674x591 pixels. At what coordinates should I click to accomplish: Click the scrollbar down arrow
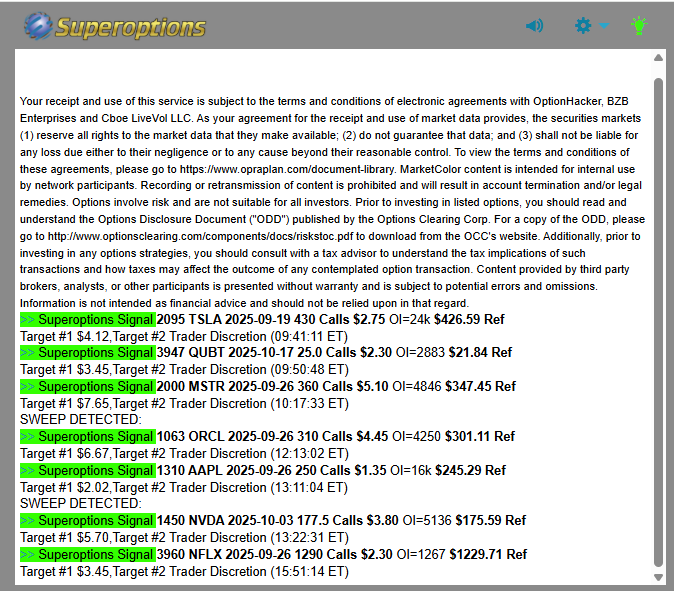tap(658, 577)
